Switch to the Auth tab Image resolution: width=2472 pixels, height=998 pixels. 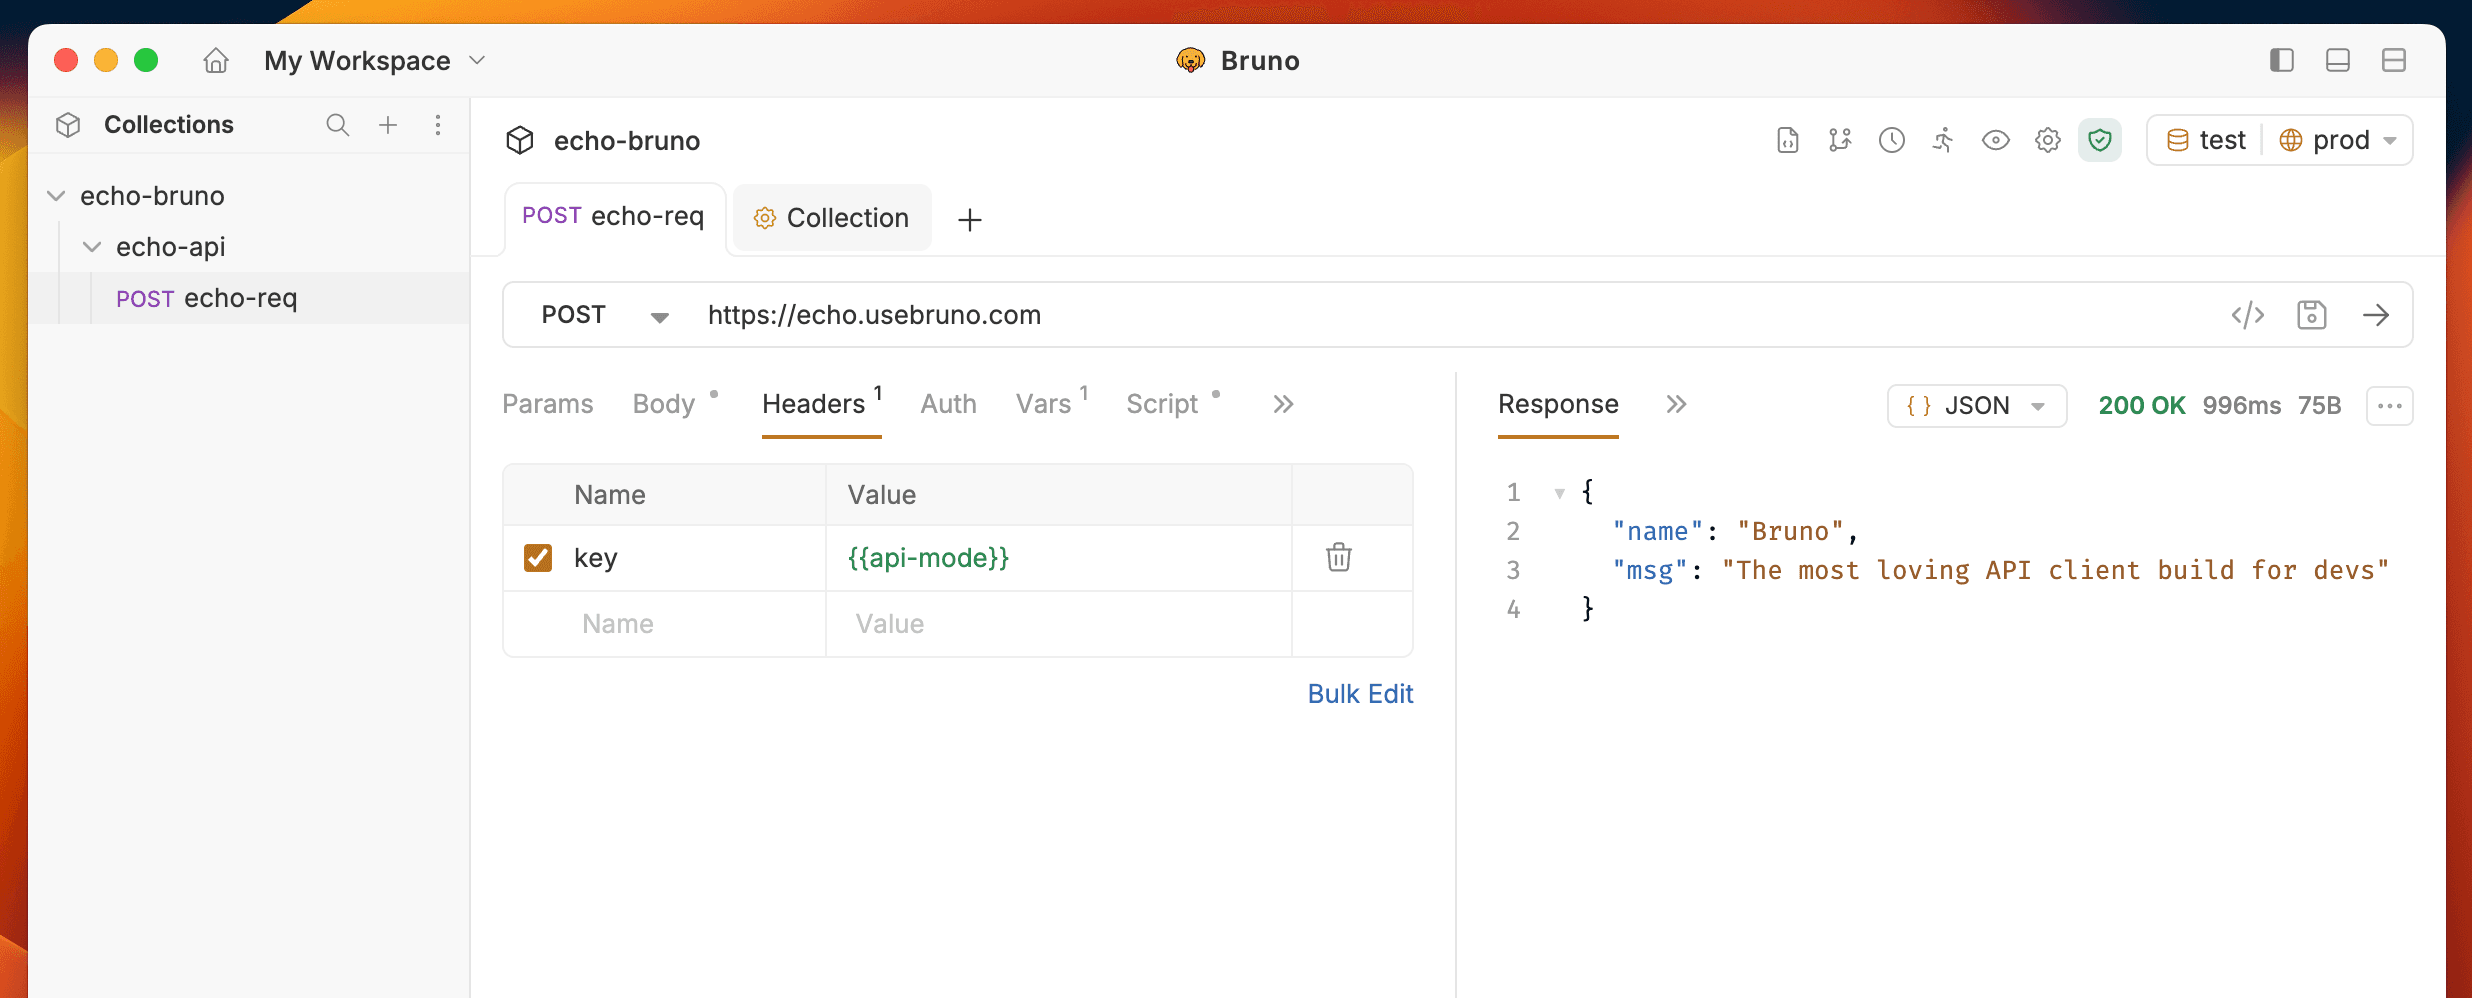pos(948,404)
